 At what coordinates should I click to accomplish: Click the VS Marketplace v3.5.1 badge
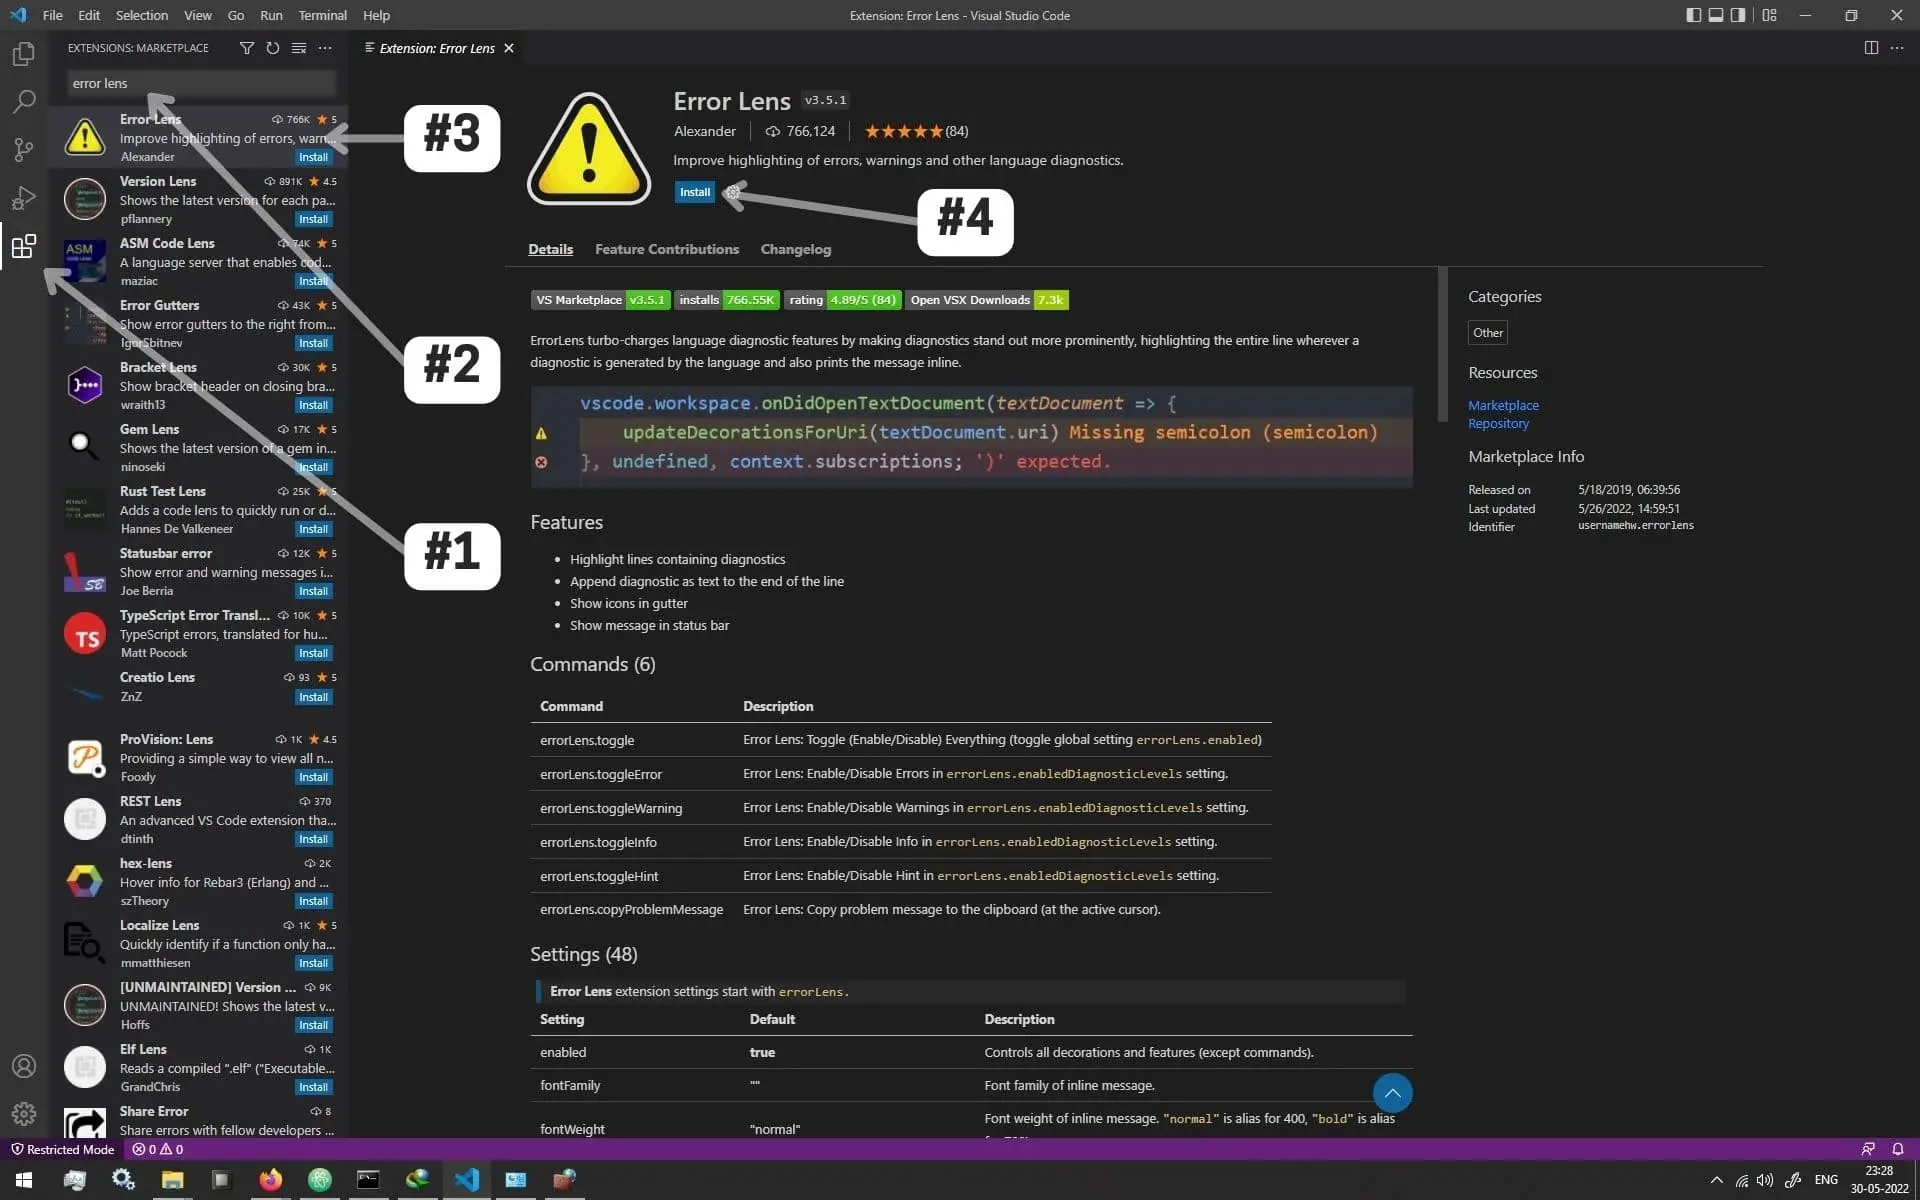600,300
